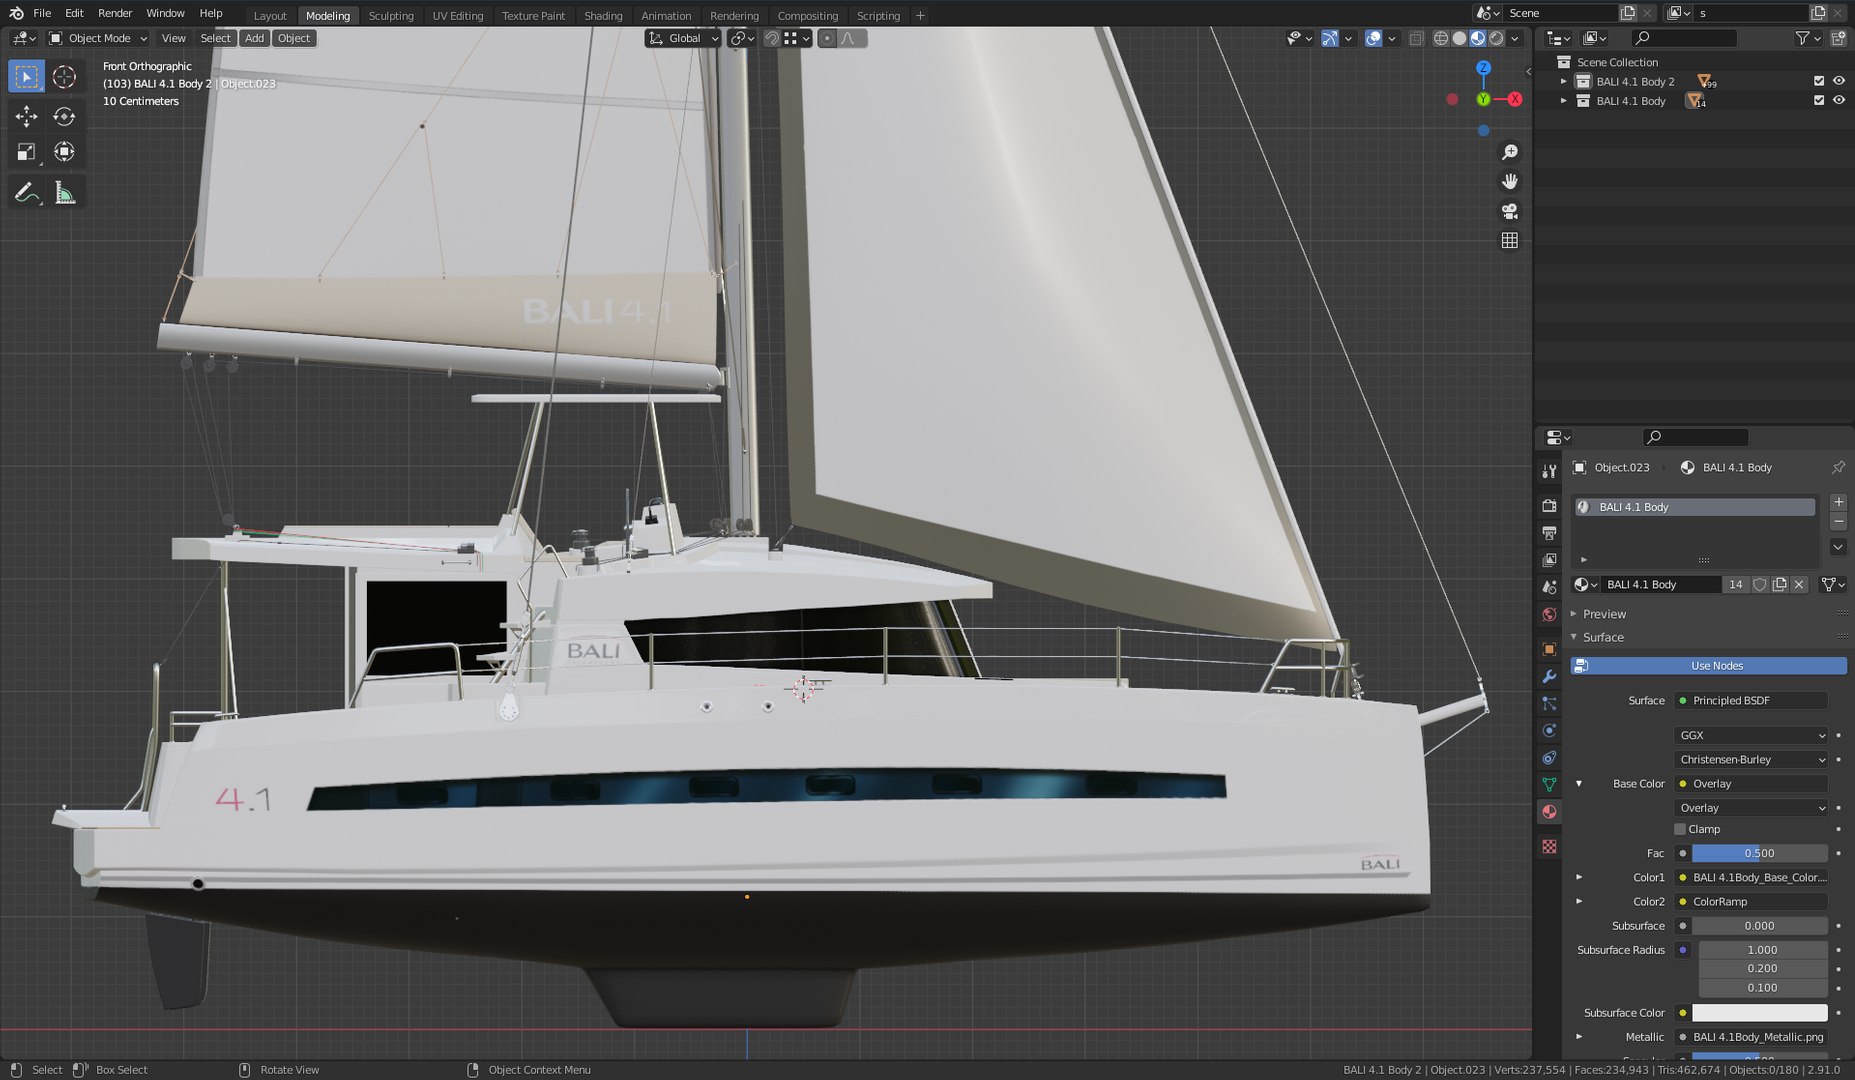
Task: Click the viewport zoom magnifier icon
Action: (x=1510, y=152)
